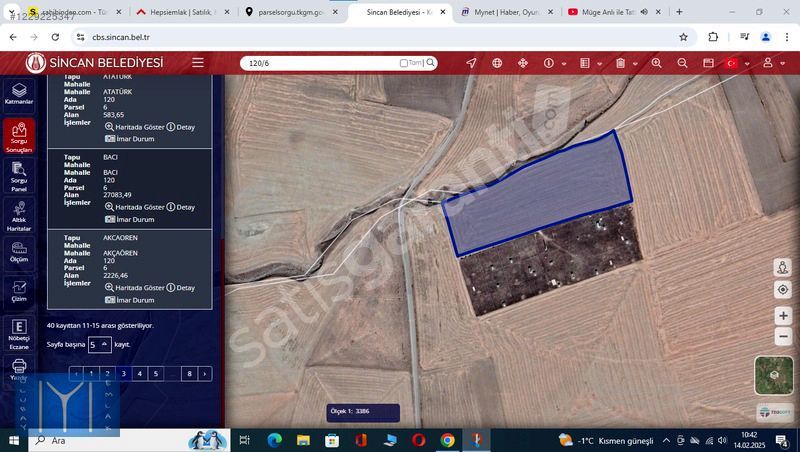This screenshot has width=800, height=452.
Task: Click the Nöbetçi Eczane sidebar icon
Action: click(19, 334)
